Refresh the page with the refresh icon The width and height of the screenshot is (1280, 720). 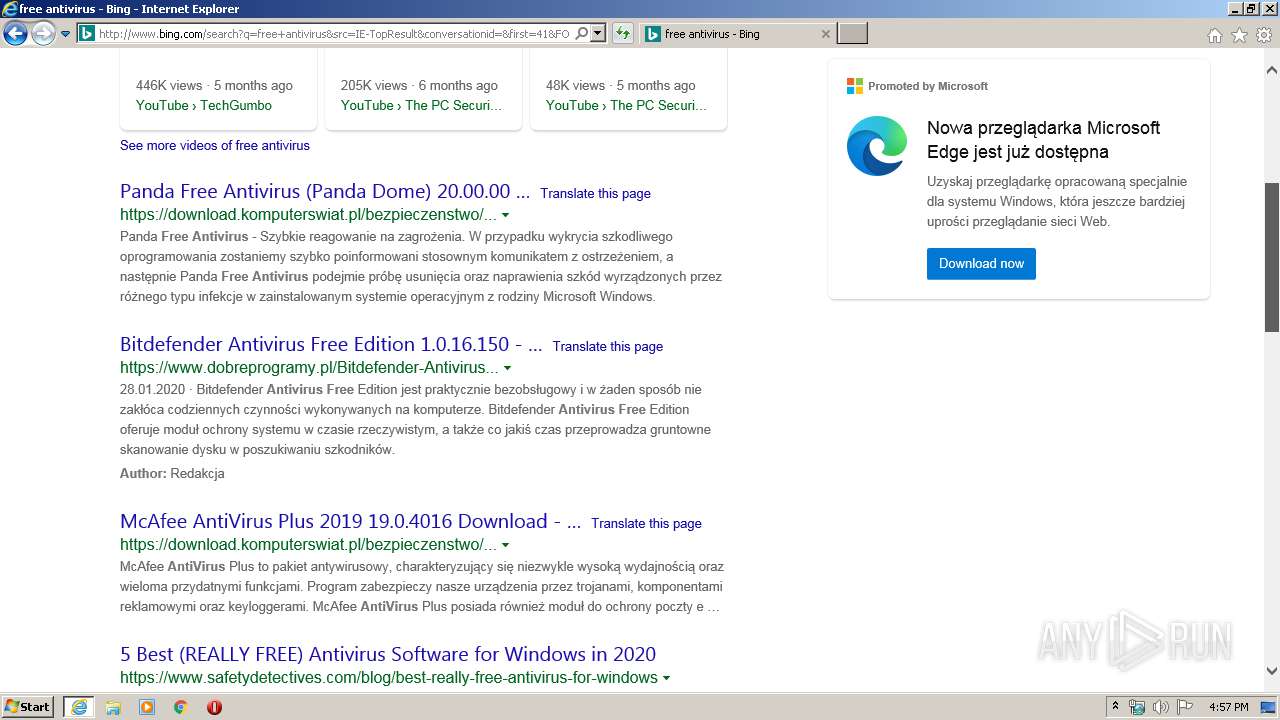point(623,34)
